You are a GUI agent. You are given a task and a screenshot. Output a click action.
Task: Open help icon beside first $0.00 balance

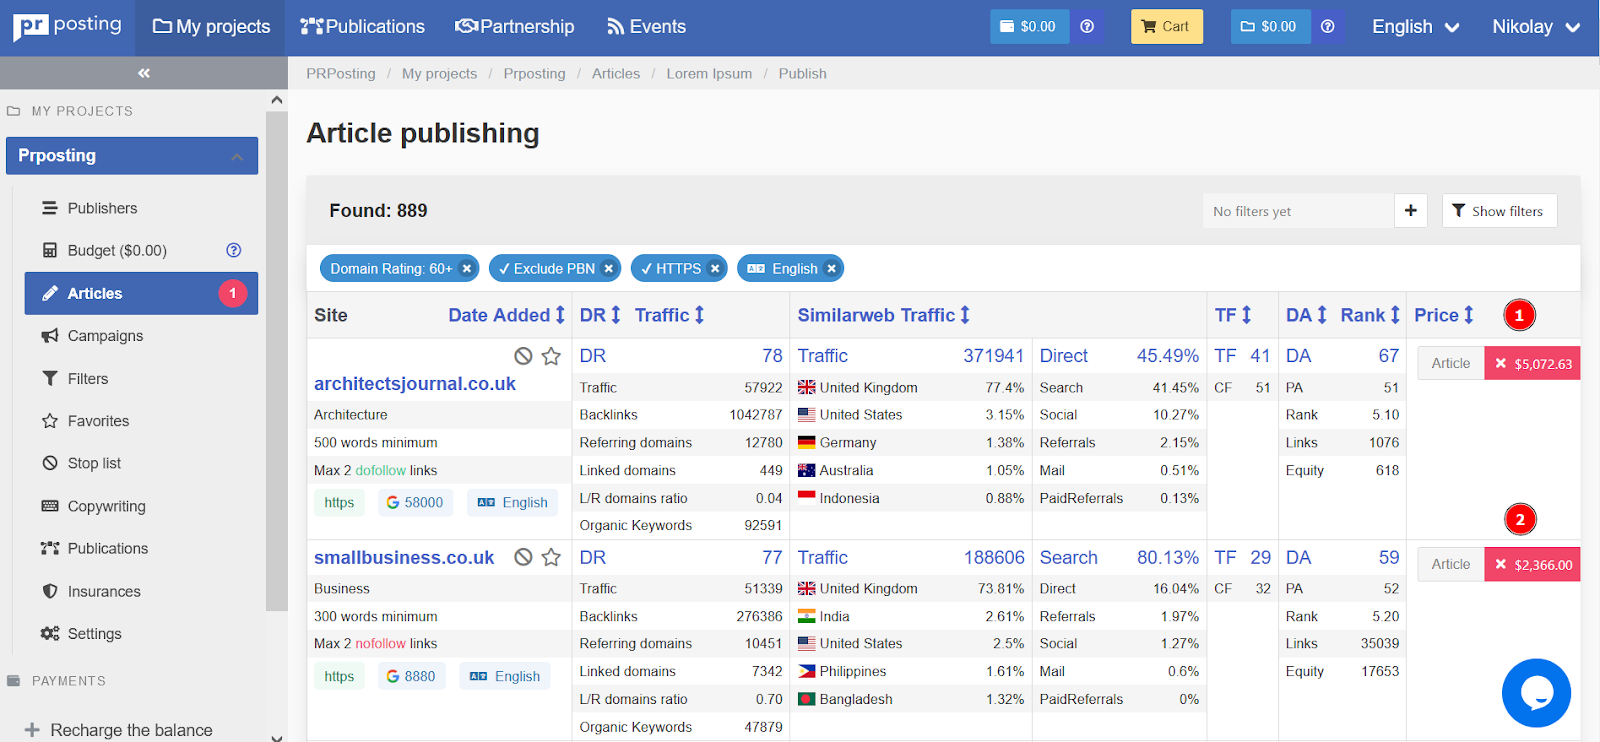tap(1087, 27)
